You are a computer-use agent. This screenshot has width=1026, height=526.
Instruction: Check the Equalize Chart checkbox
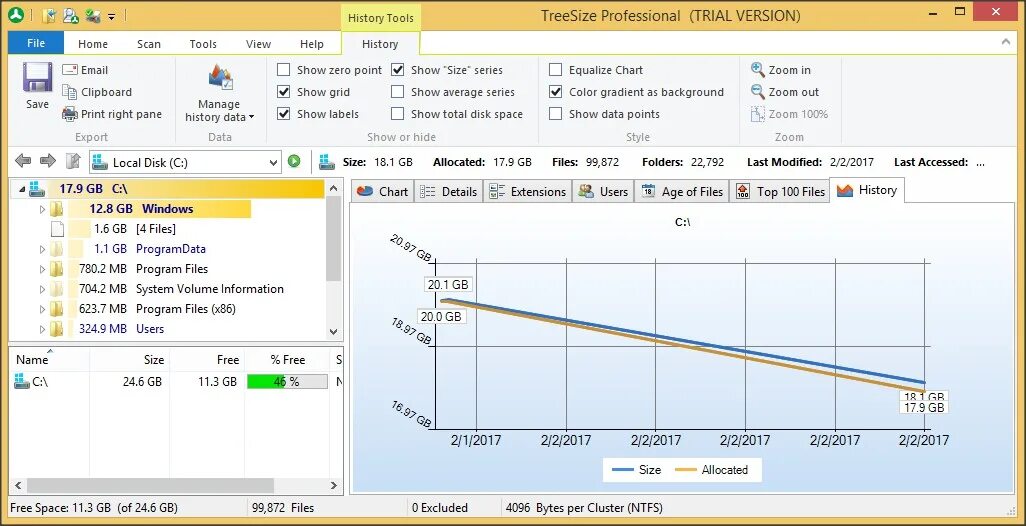pyautogui.click(x=556, y=70)
